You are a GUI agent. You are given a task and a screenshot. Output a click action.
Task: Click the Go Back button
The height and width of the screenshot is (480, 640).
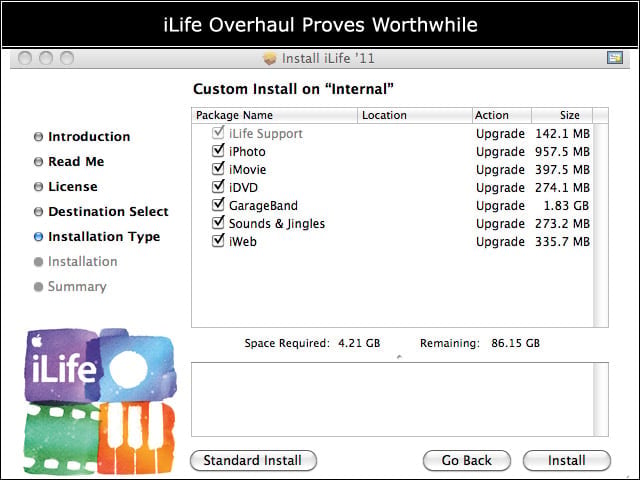coord(467,460)
